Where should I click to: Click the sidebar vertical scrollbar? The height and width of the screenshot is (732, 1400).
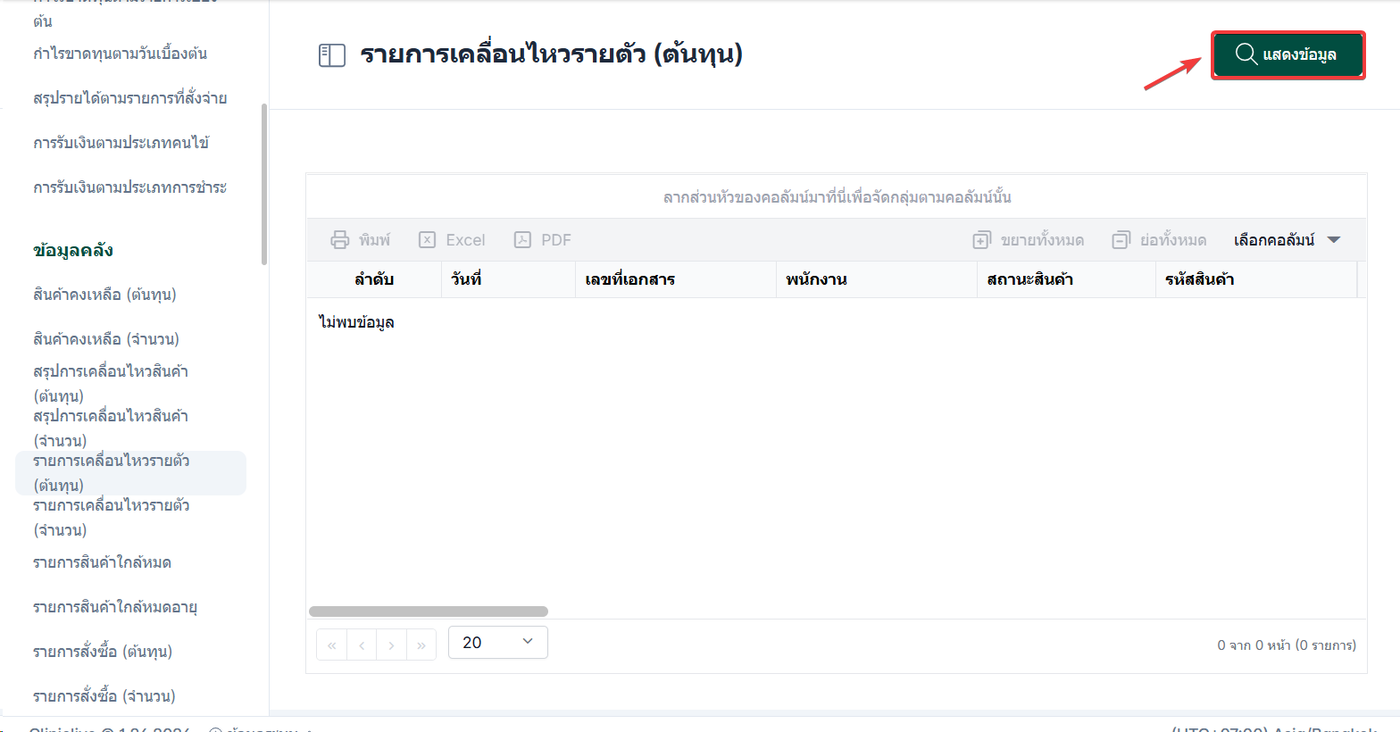click(264, 185)
